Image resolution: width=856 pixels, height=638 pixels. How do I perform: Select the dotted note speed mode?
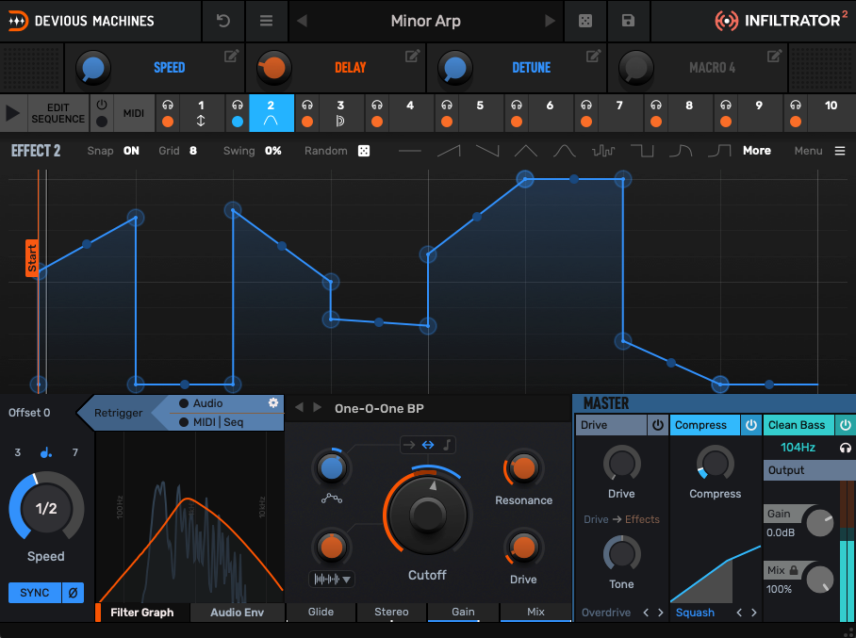coord(46,452)
